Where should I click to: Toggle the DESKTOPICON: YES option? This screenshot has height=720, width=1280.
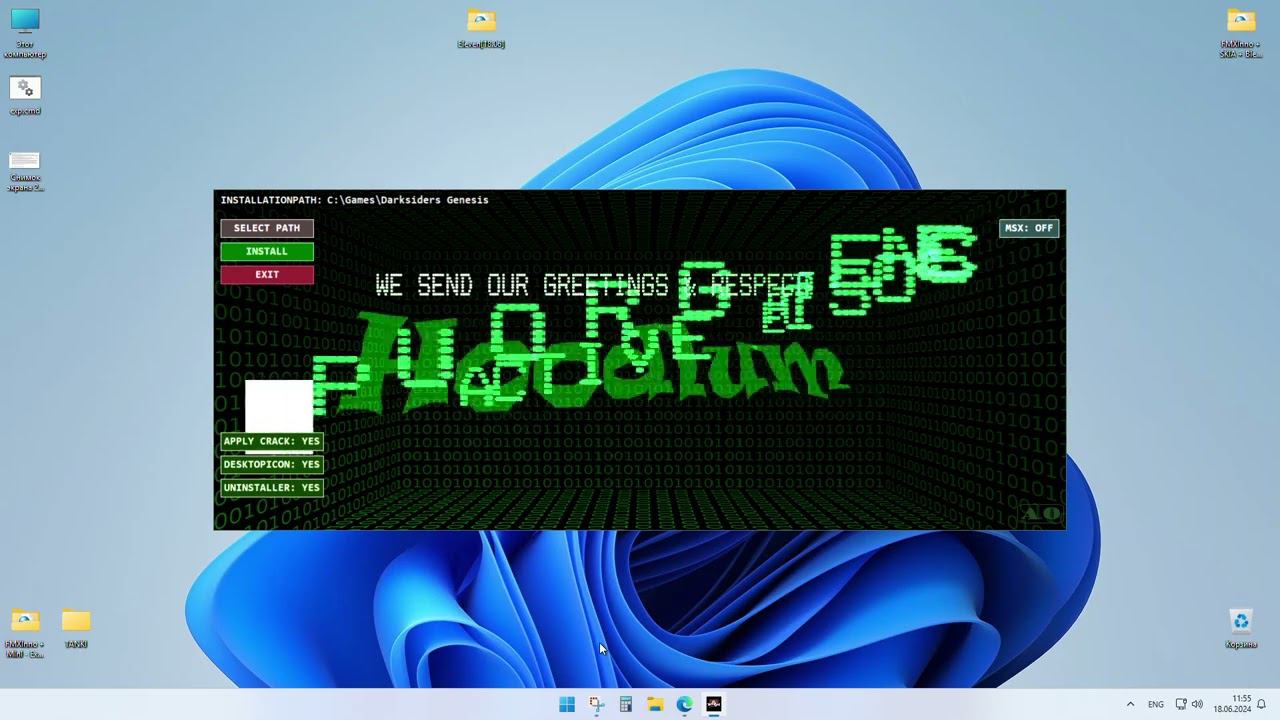(x=272, y=464)
